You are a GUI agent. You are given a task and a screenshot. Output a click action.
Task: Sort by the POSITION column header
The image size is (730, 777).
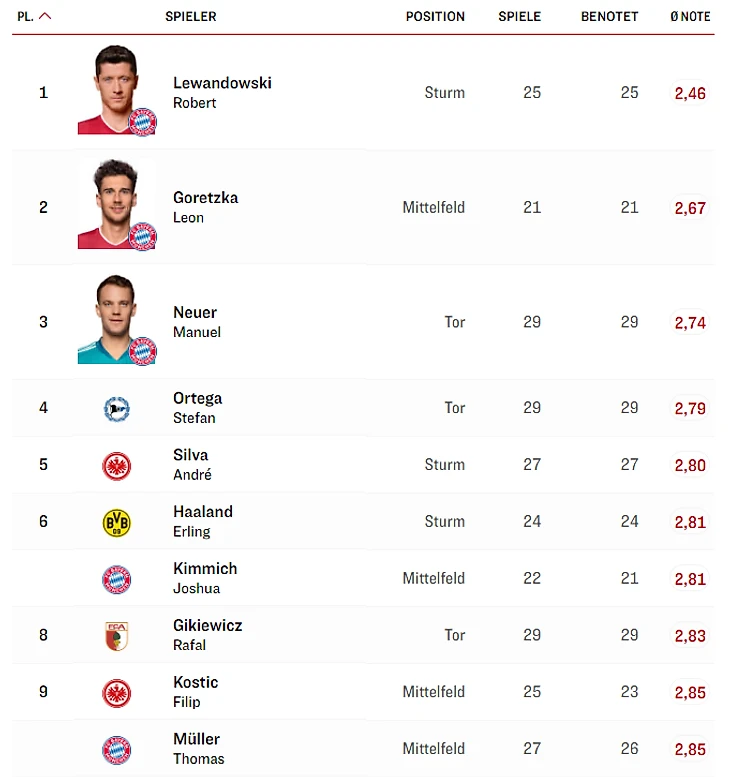[435, 16]
